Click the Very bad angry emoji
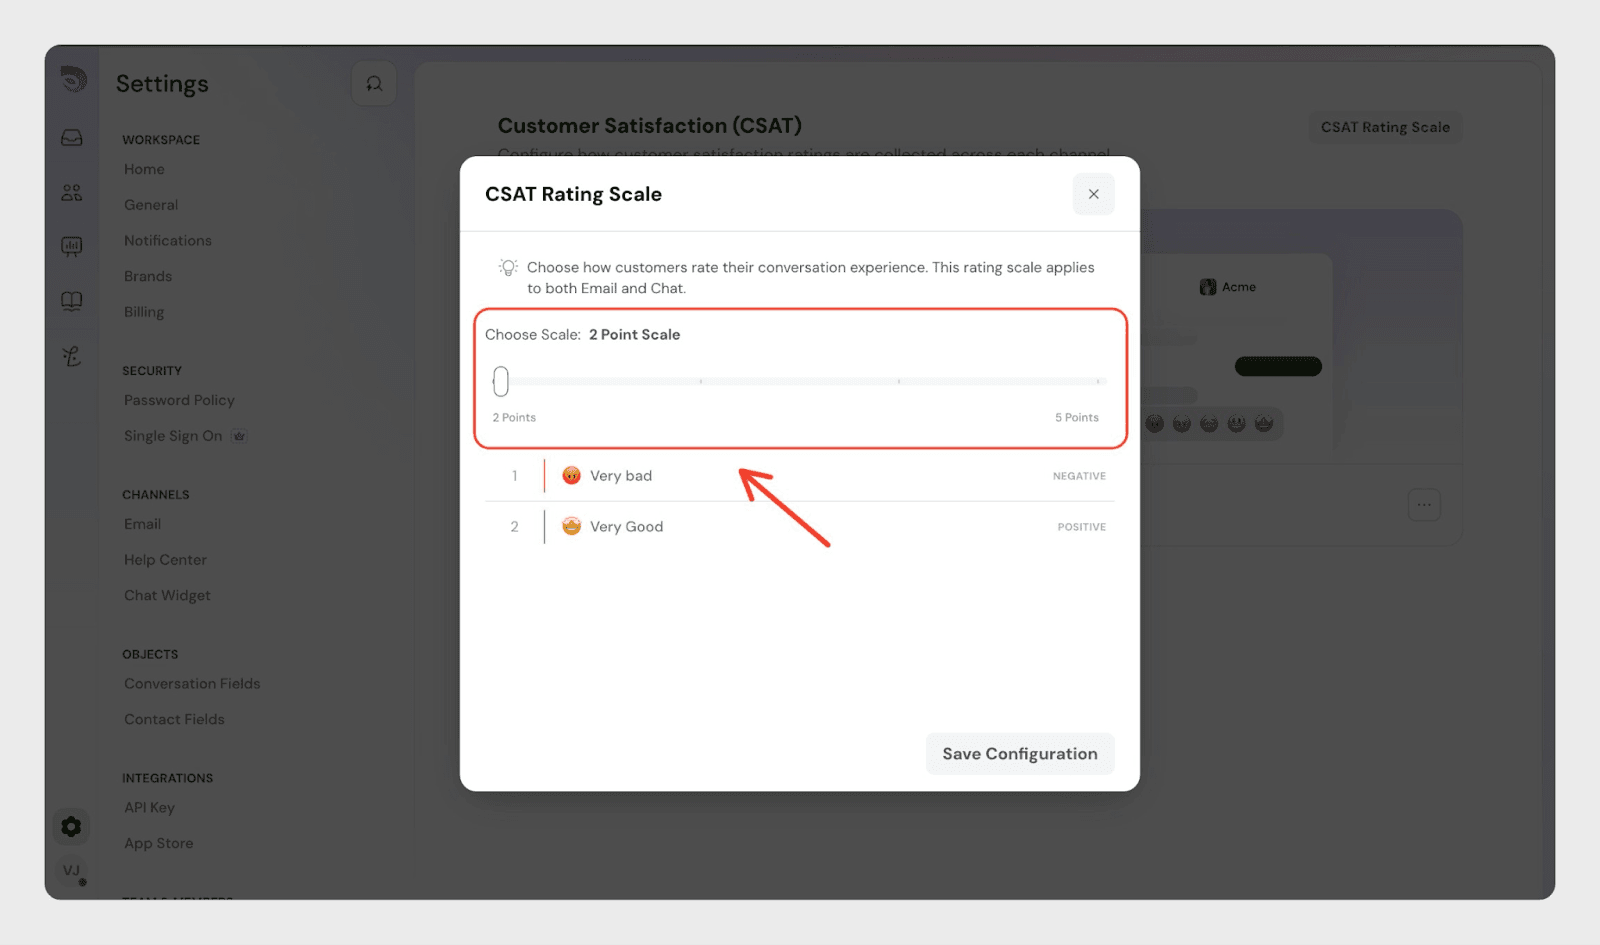This screenshot has height=945, width=1600. (x=571, y=476)
